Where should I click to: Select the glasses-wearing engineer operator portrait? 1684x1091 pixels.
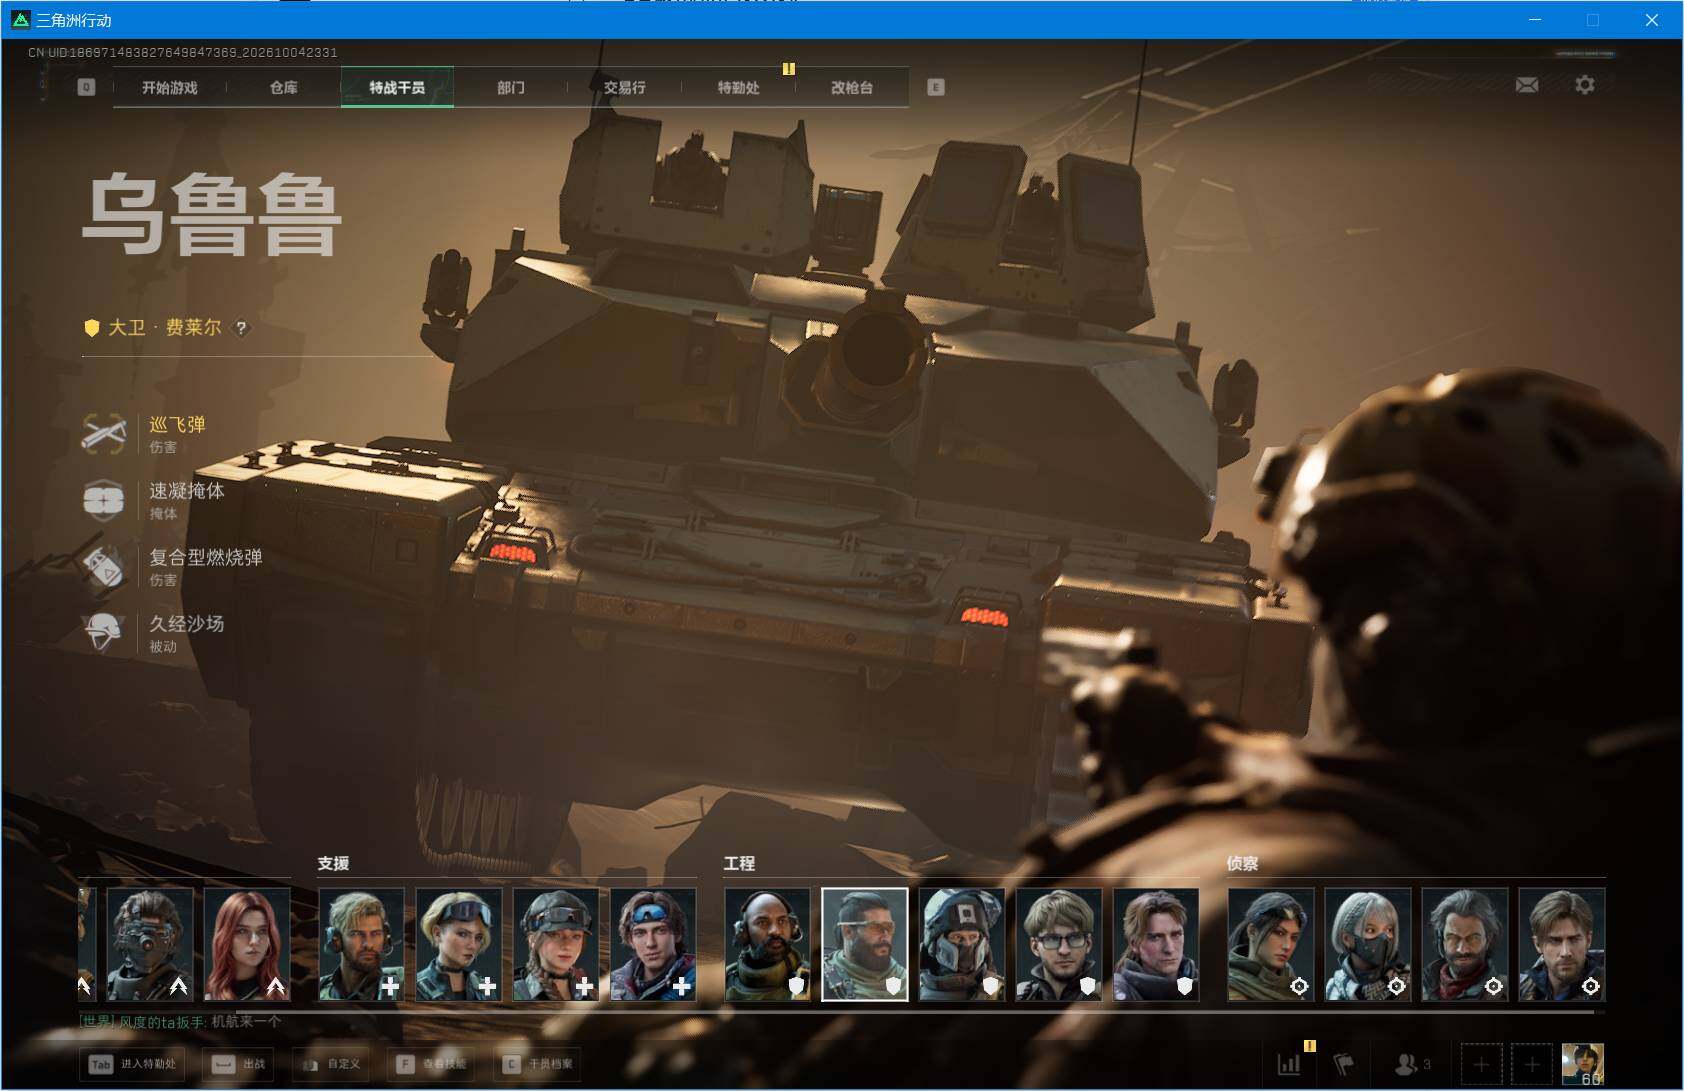tap(1059, 944)
